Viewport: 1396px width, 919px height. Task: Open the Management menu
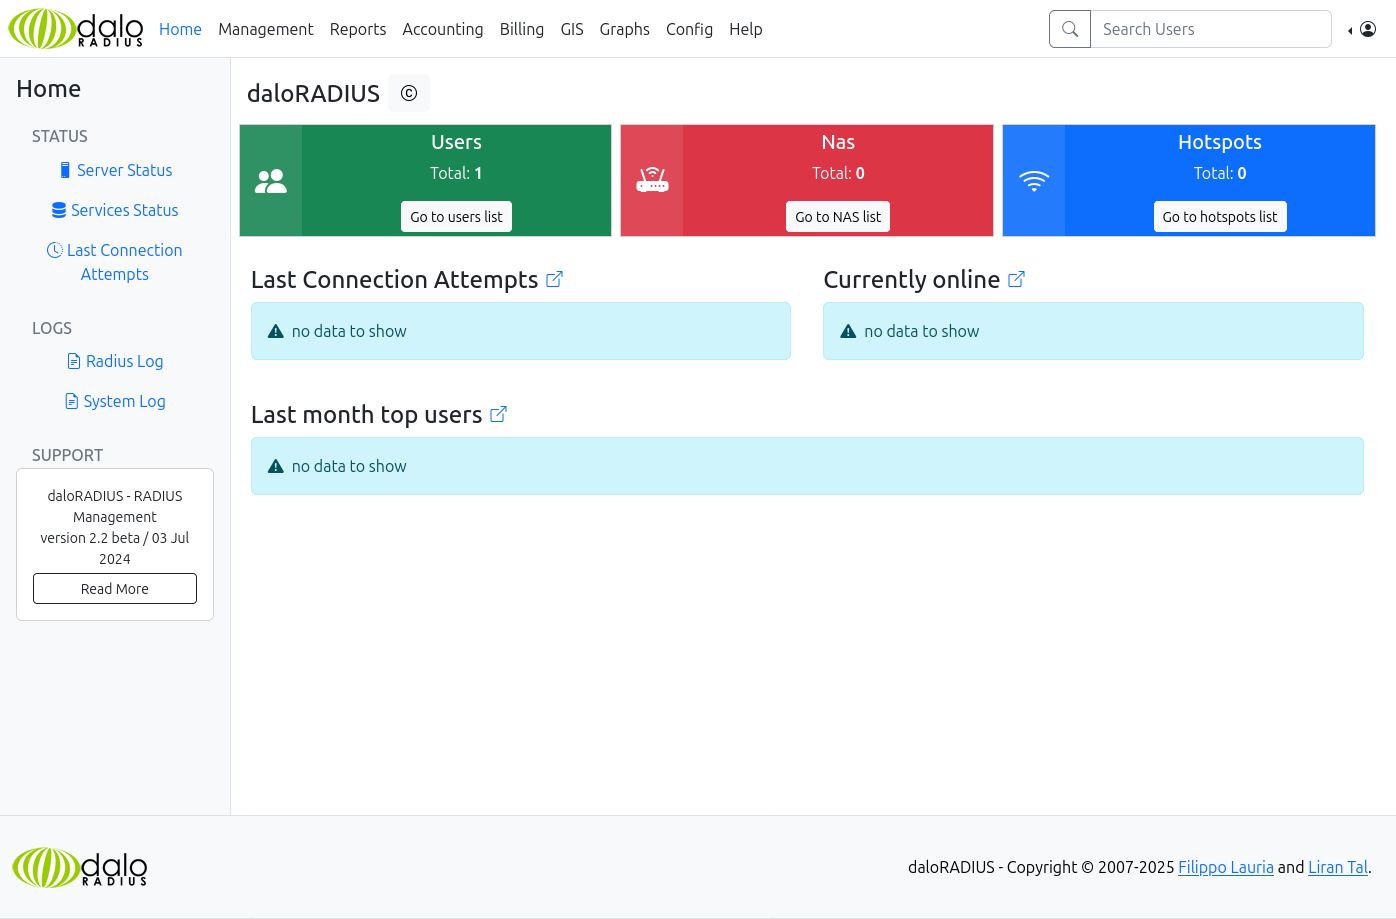pyautogui.click(x=265, y=29)
